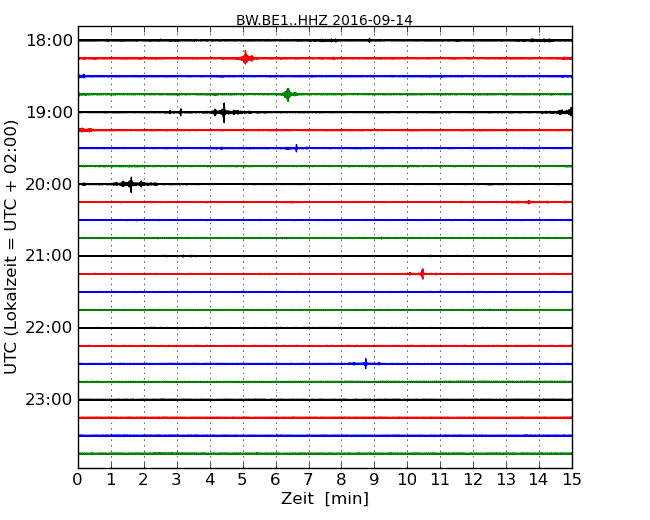Screen dimensions: 650x520
Task: Pick the blue spike after 19:00 near minute 6.5
Action: click(x=296, y=148)
